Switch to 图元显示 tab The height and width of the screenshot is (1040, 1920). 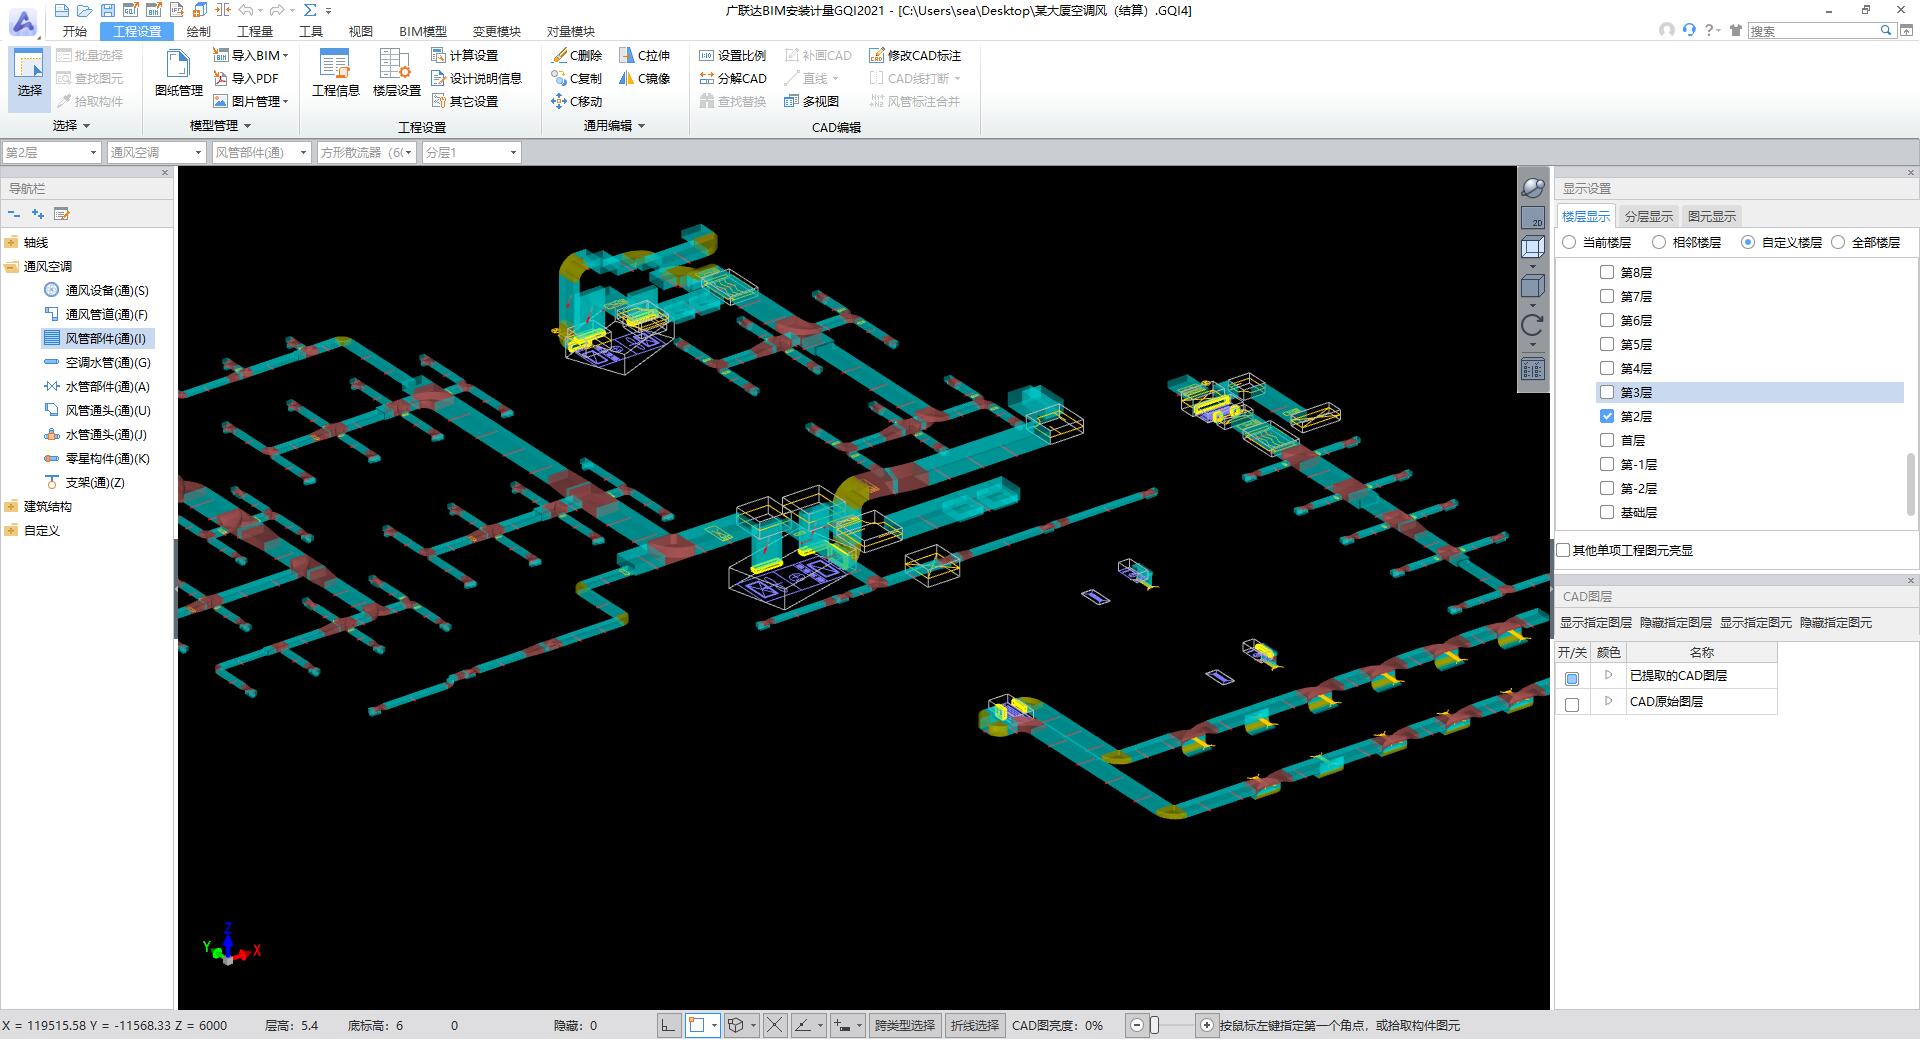click(x=1711, y=216)
